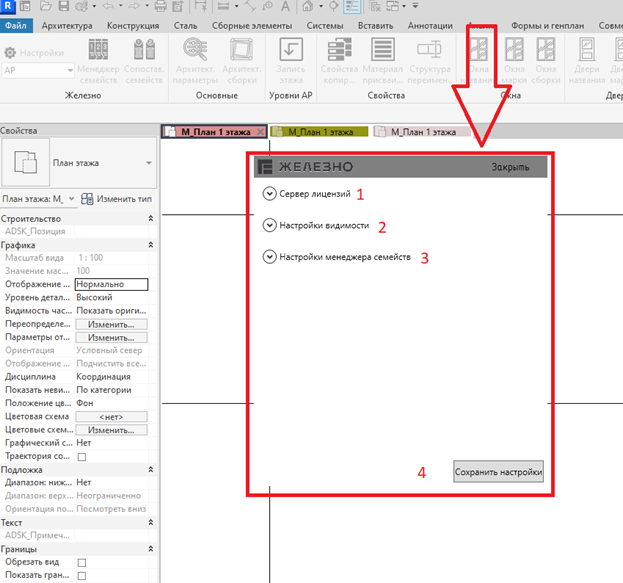
Task: Open the Менеджер семейств tool
Action: (98, 62)
